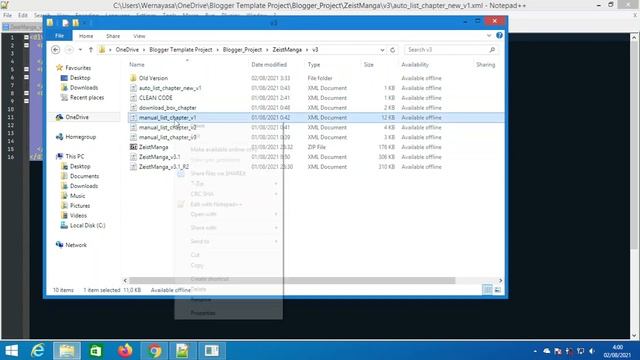This screenshot has height=360, width=640.
Task: Click the horizontal scrollbar in the file list
Action: pyautogui.click(x=292, y=280)
